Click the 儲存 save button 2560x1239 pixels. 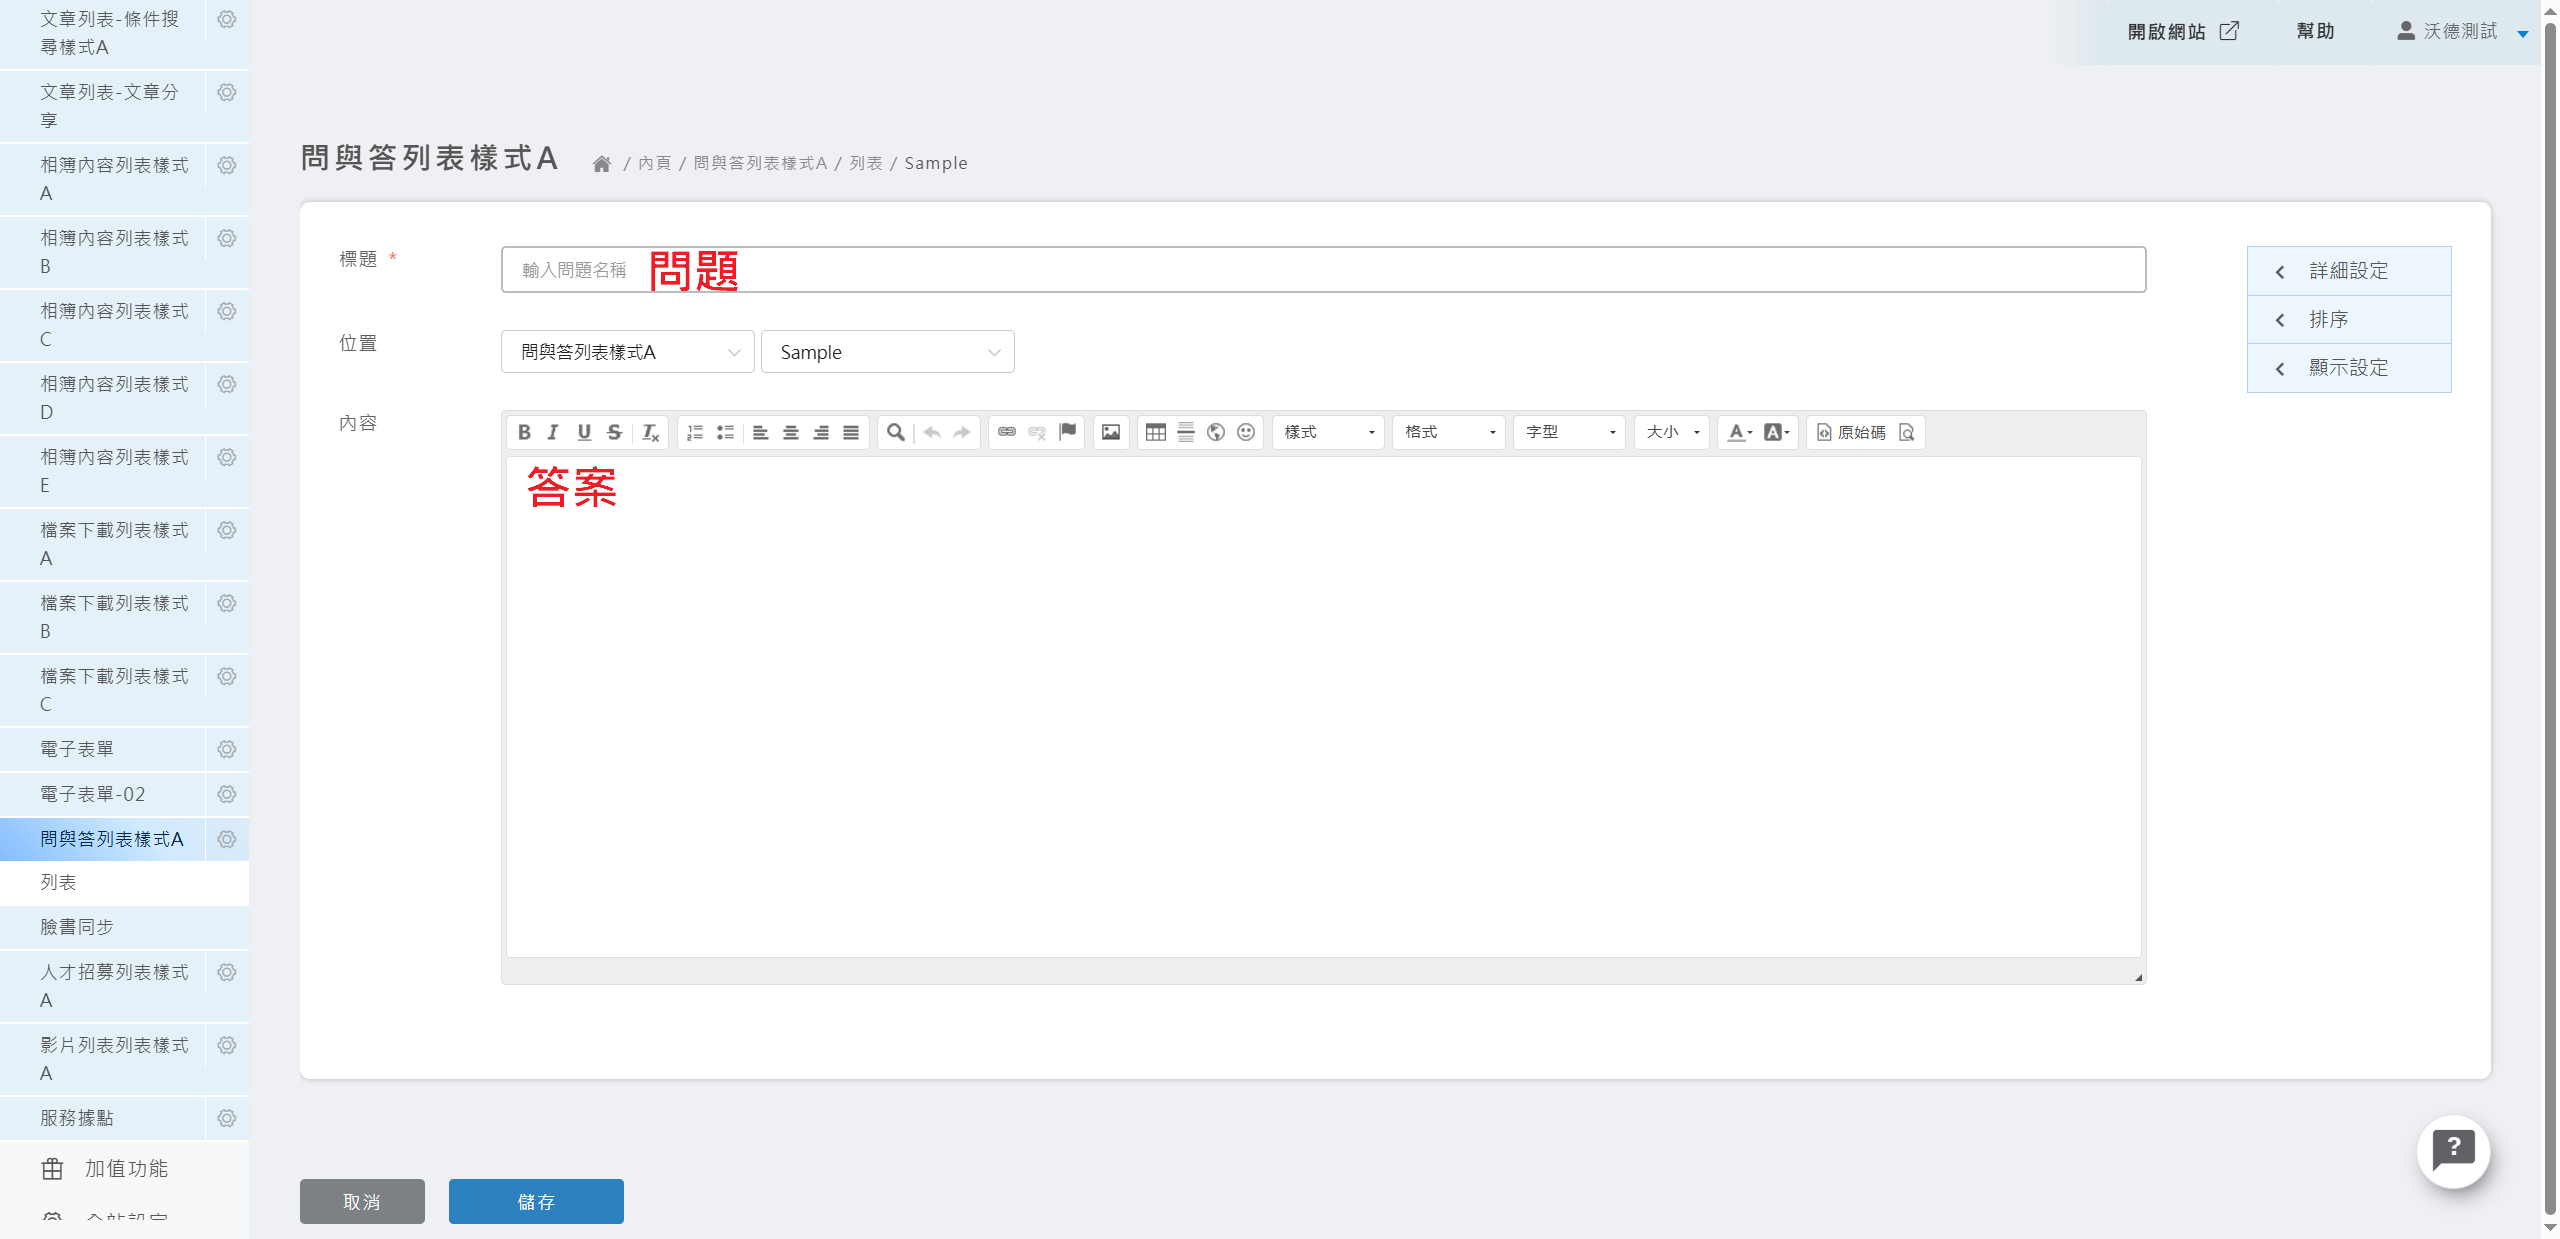point(536,1201)
